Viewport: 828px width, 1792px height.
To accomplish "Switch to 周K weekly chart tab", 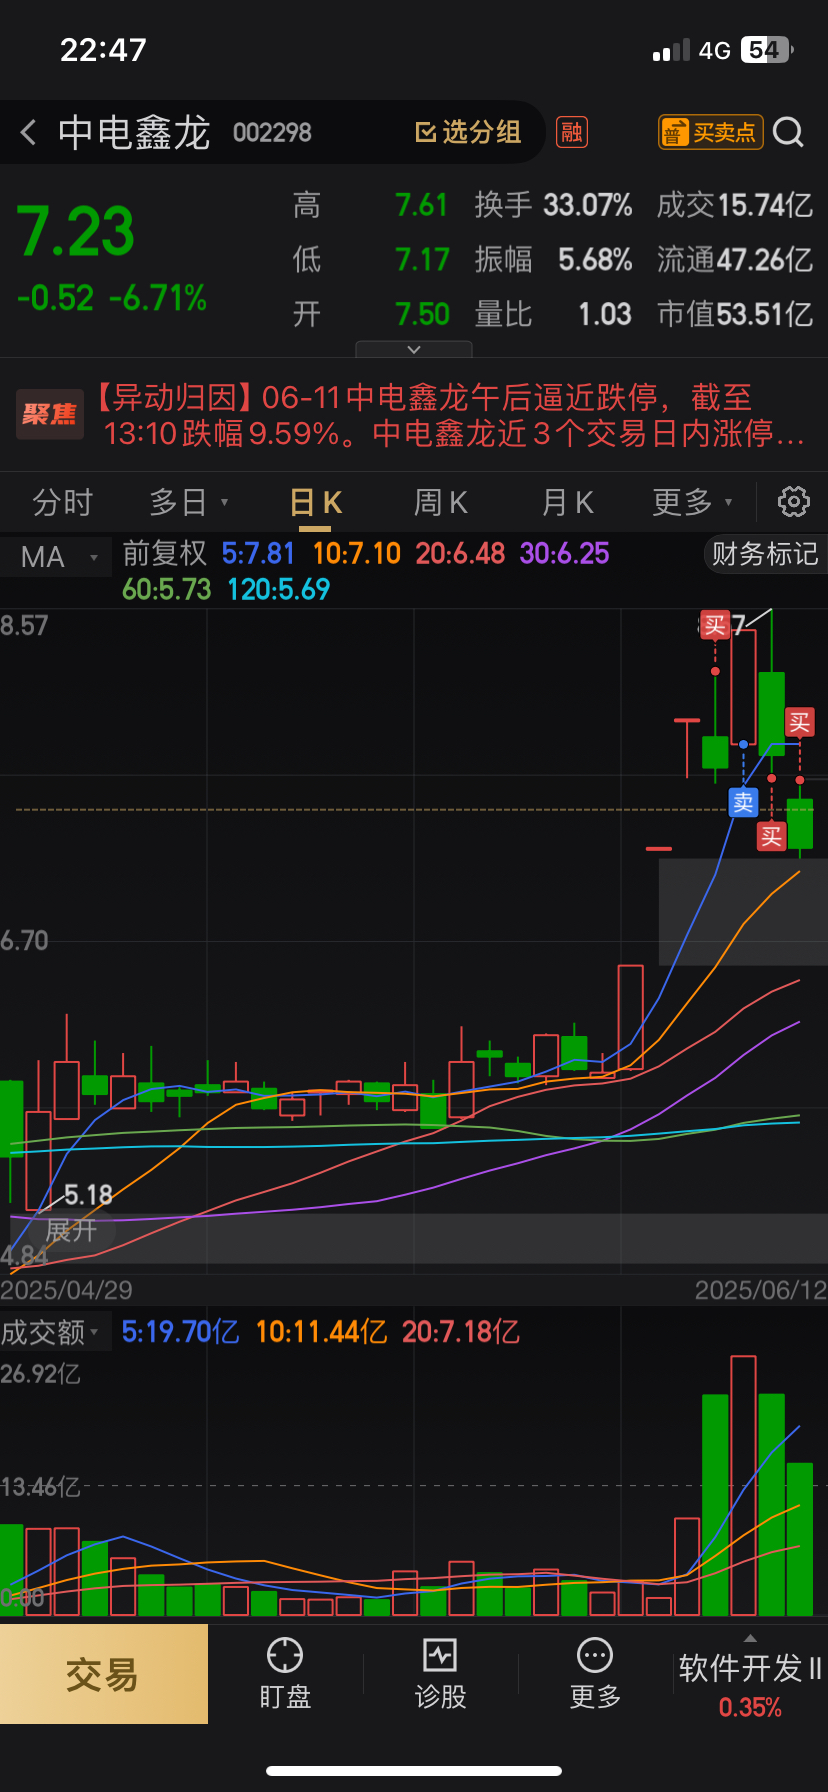I will pos(441,502).
